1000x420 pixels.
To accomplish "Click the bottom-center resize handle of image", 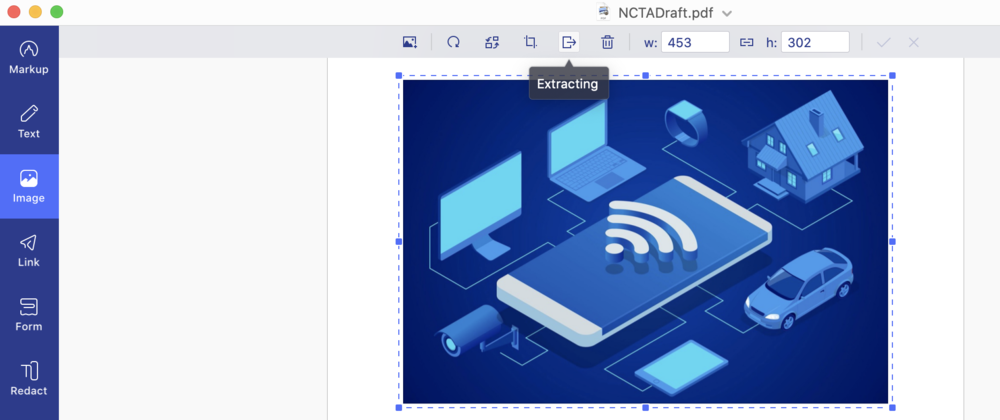I will tap(645, 407).
